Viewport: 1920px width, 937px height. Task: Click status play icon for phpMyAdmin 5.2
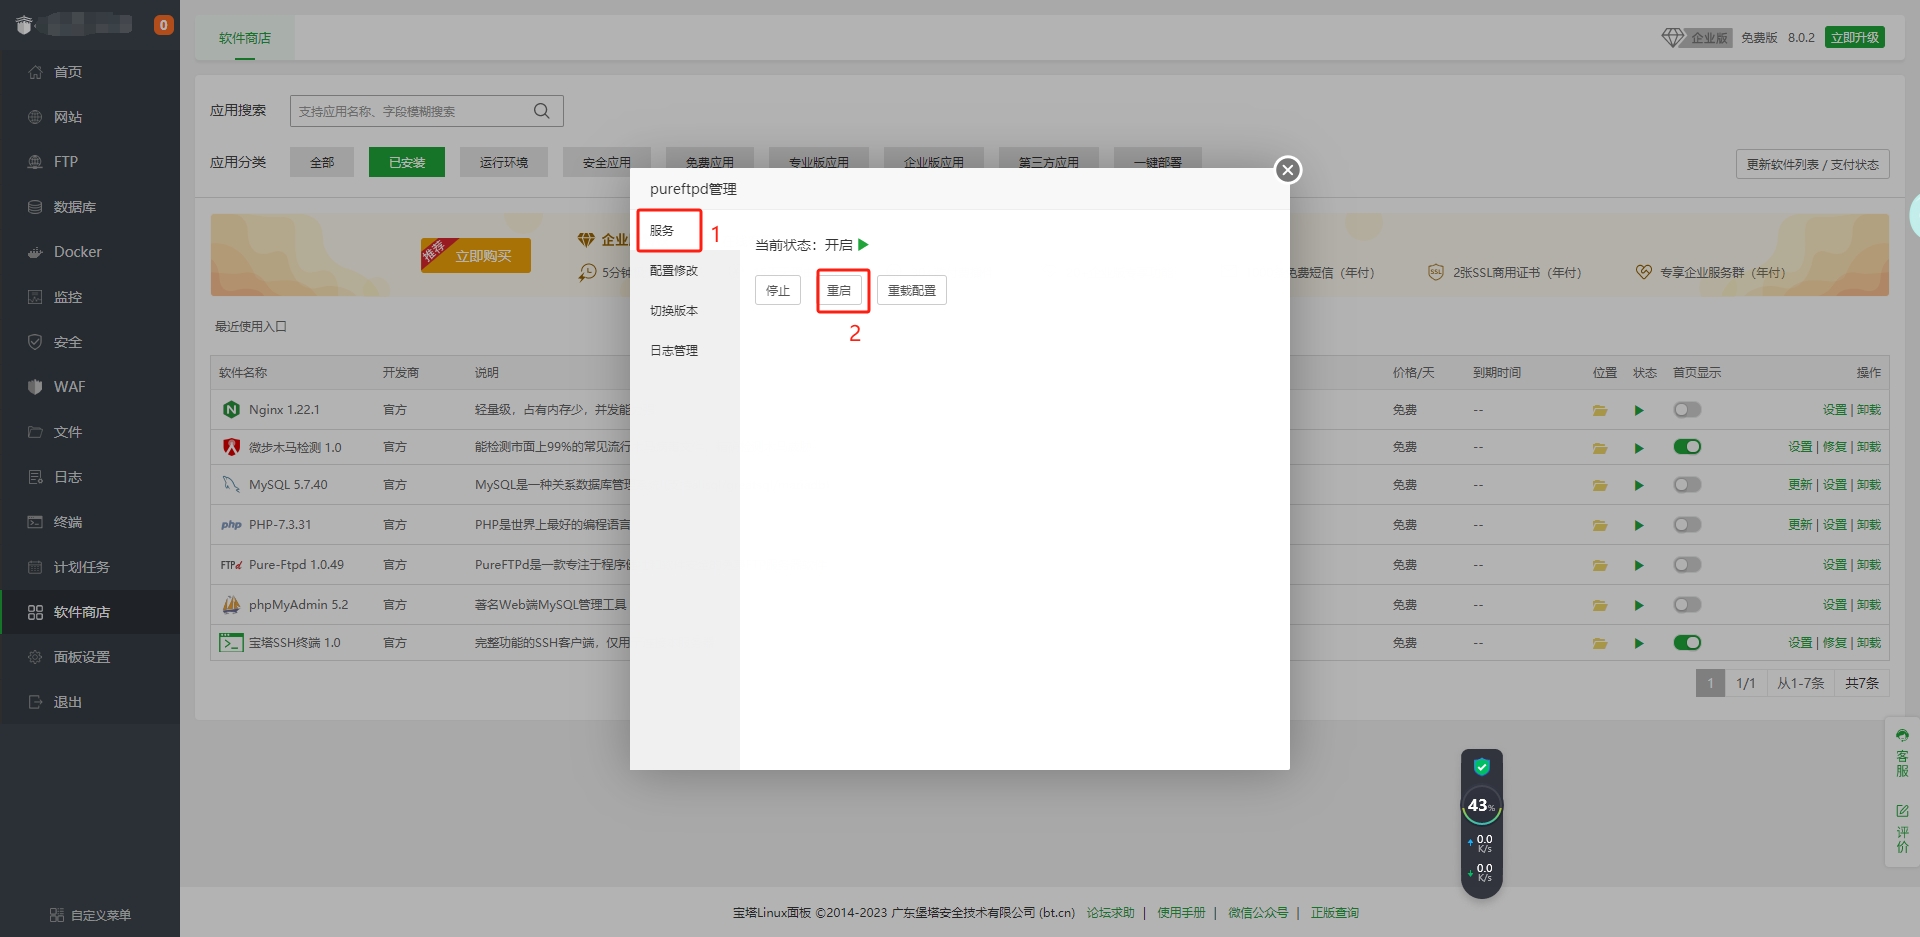[1639, 605]
